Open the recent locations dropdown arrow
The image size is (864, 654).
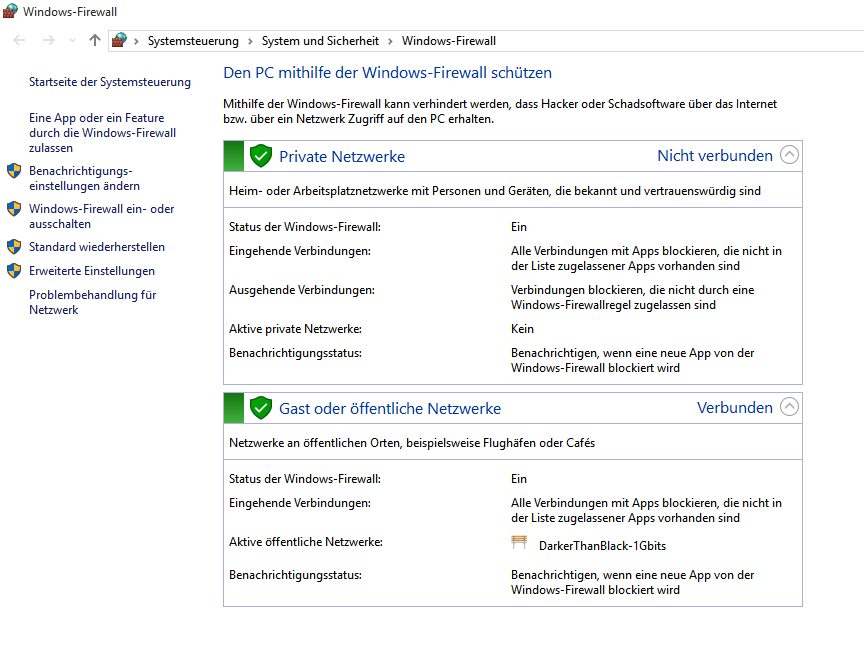72,41
